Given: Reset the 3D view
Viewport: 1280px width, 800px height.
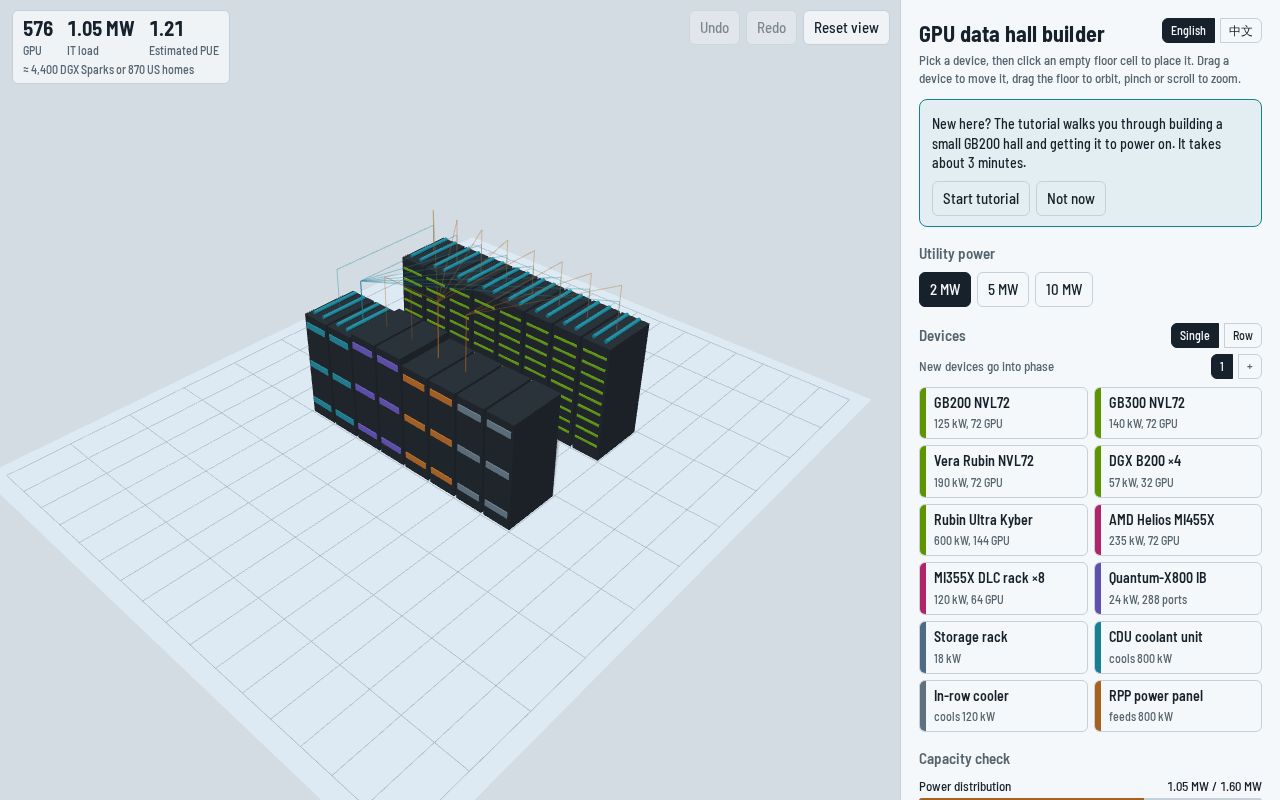Looking at the screenshot, I should (x=846, y=28).
